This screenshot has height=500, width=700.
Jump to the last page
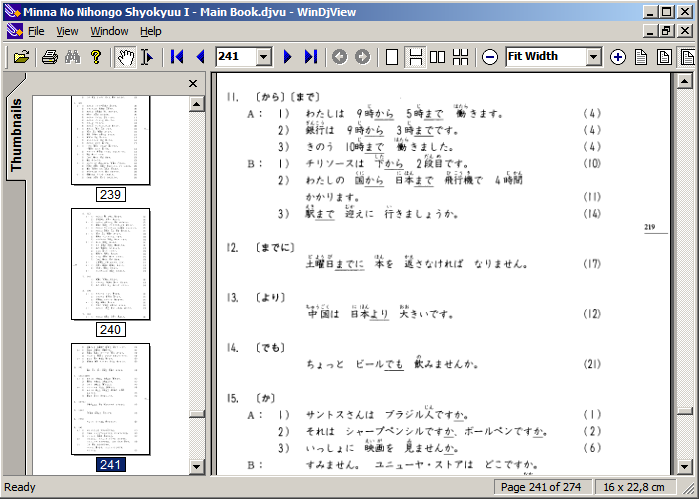click(311, 57)
